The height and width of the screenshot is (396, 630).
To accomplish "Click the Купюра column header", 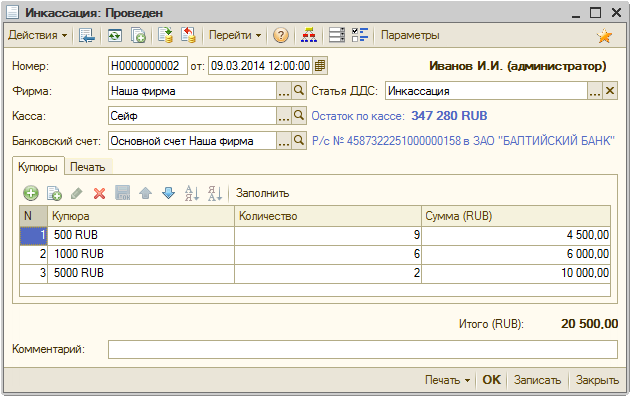I will tap(141, 216).
